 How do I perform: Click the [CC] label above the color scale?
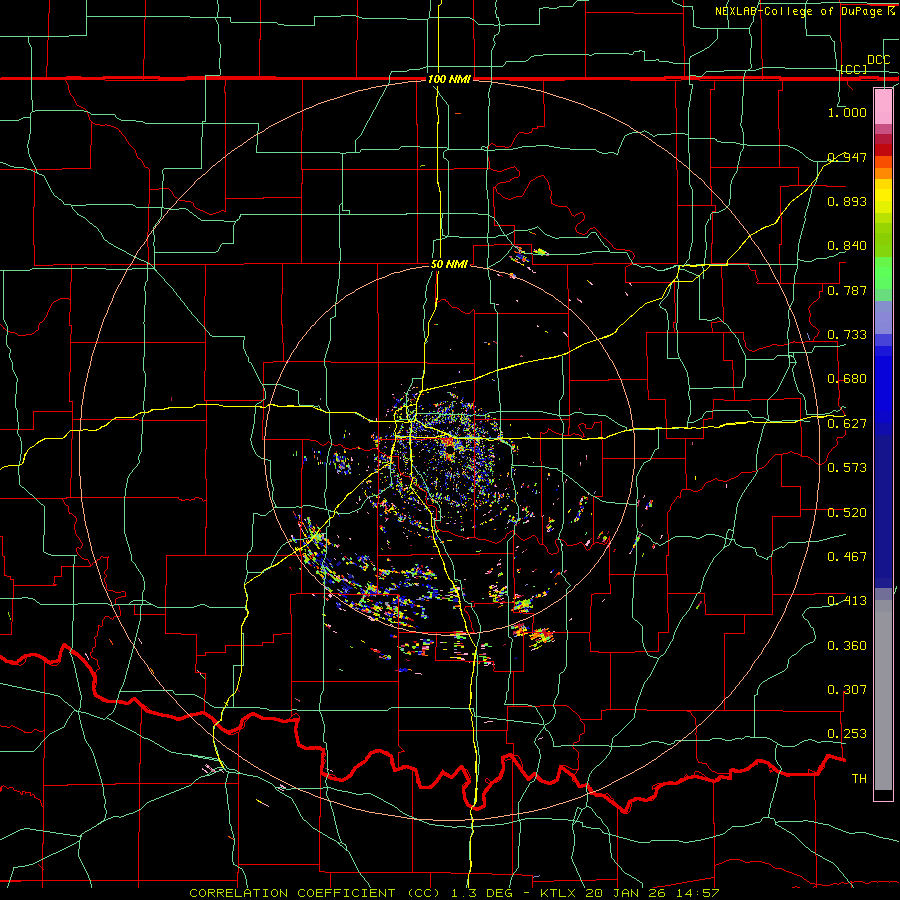coord(854,69)
